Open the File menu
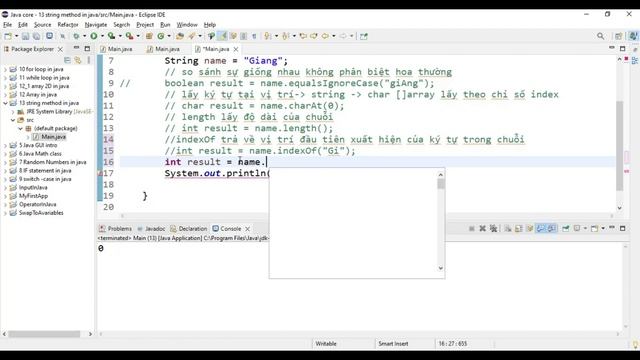The height and width of the screenshot is (360, 640). tap(7, 25)
